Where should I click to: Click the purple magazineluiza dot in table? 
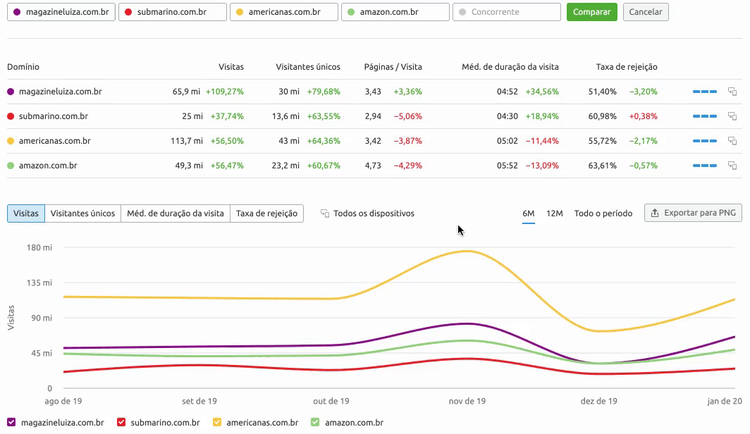pyautogui.click(x=11, y=91)
